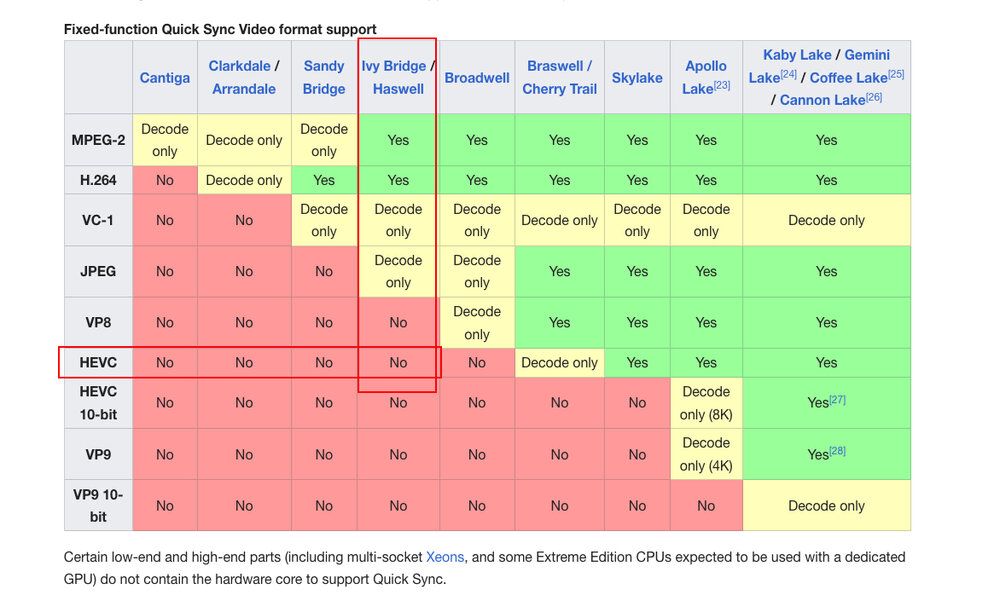Viewport: 1000px width, 595px height.
Task: Select the MPEG-2 row header cell
Action: 97,140
